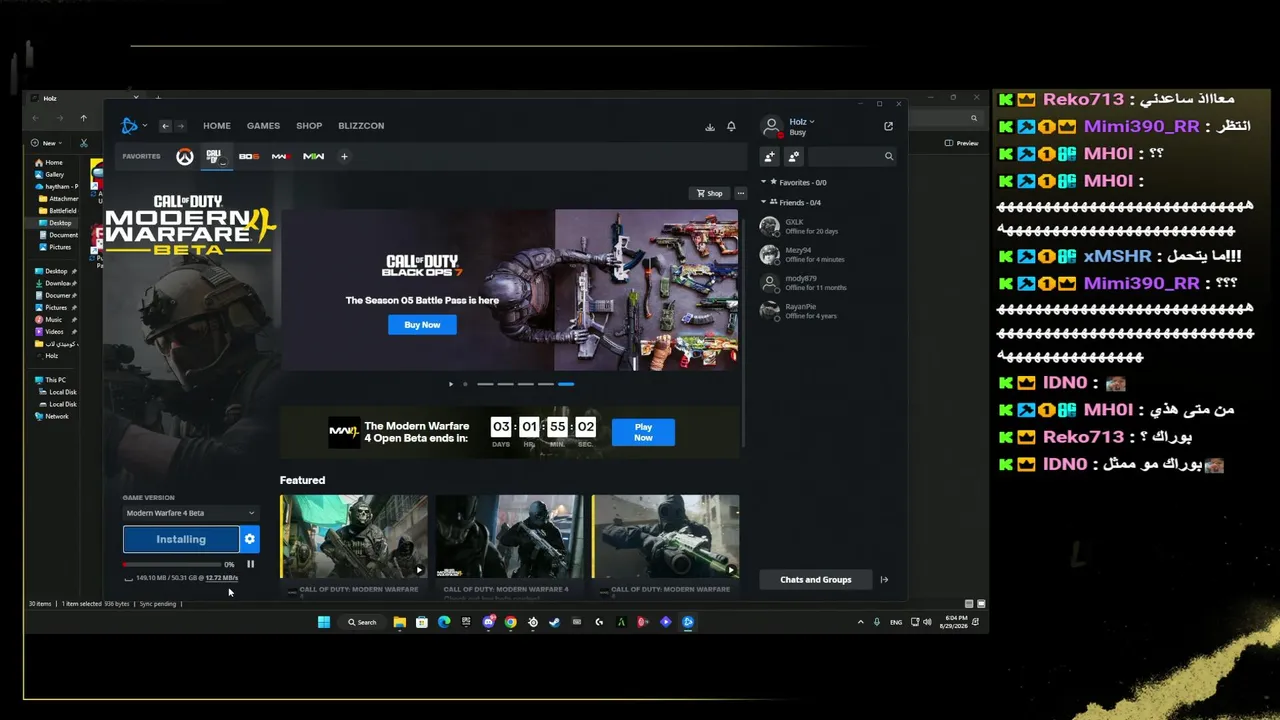The width and height of the screenshot is (1280, 720).
Task: Click the Add a Friend icon
Action: click(770, 156)
